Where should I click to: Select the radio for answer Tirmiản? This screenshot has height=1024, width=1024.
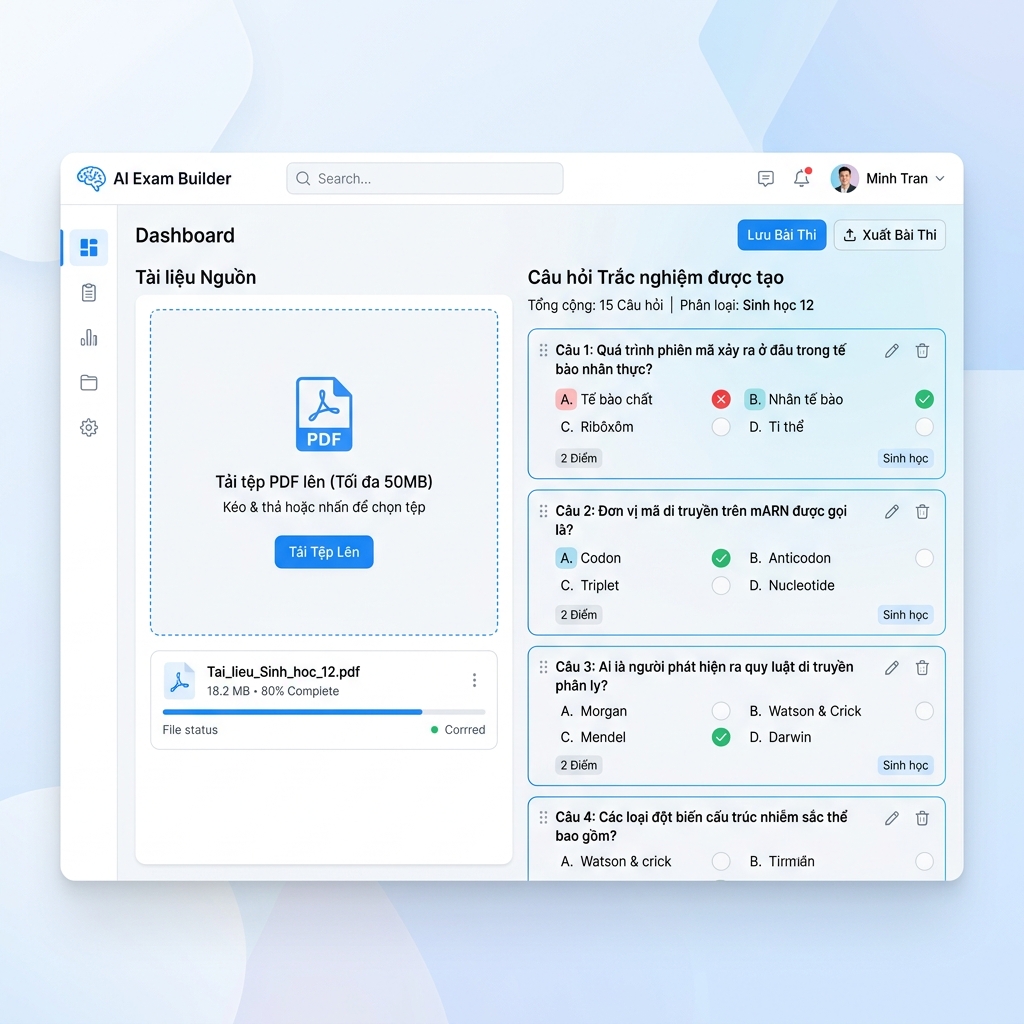click(x=924, y=861)
